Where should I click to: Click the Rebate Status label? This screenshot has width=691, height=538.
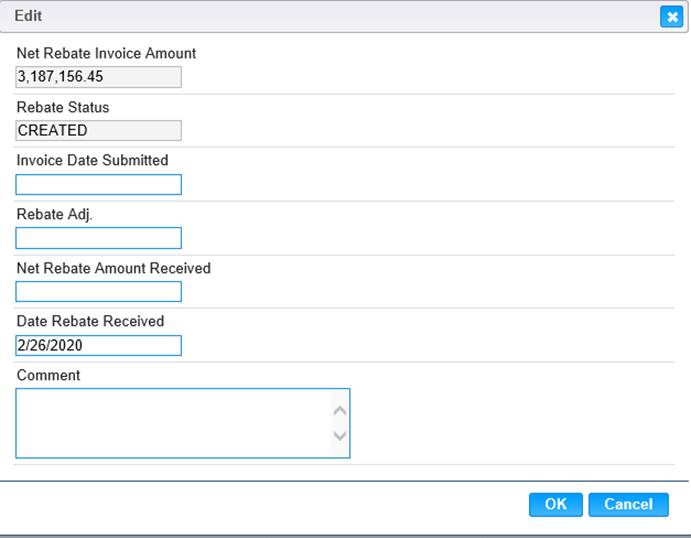tap(63, 107)
